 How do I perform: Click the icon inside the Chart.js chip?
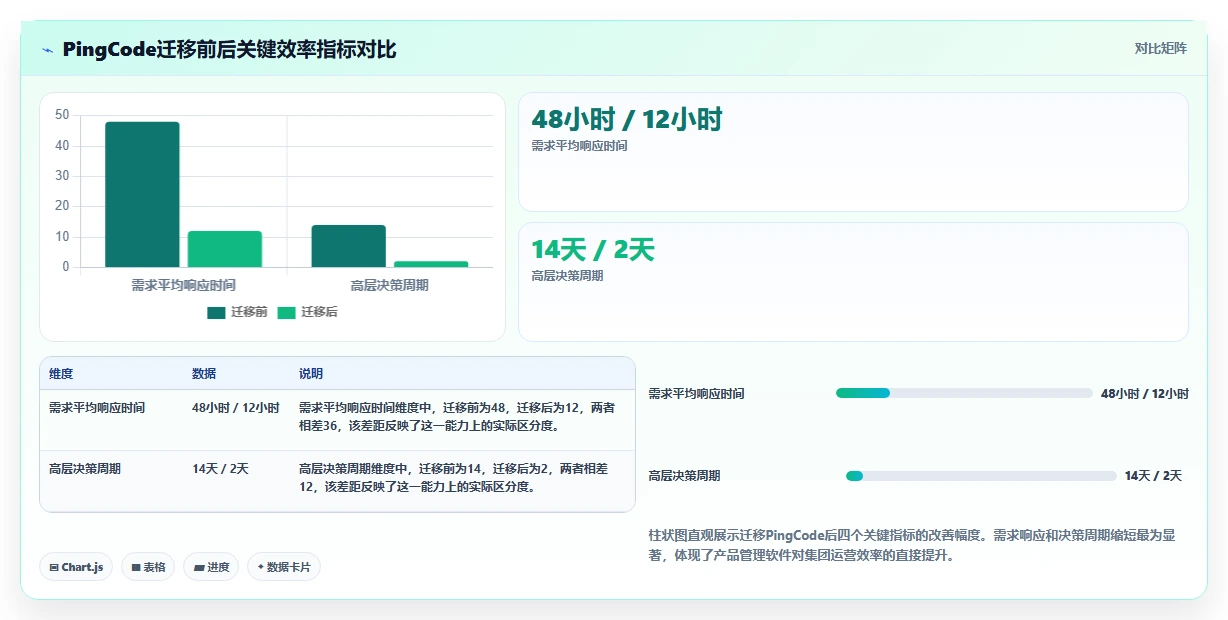[54, 567]
